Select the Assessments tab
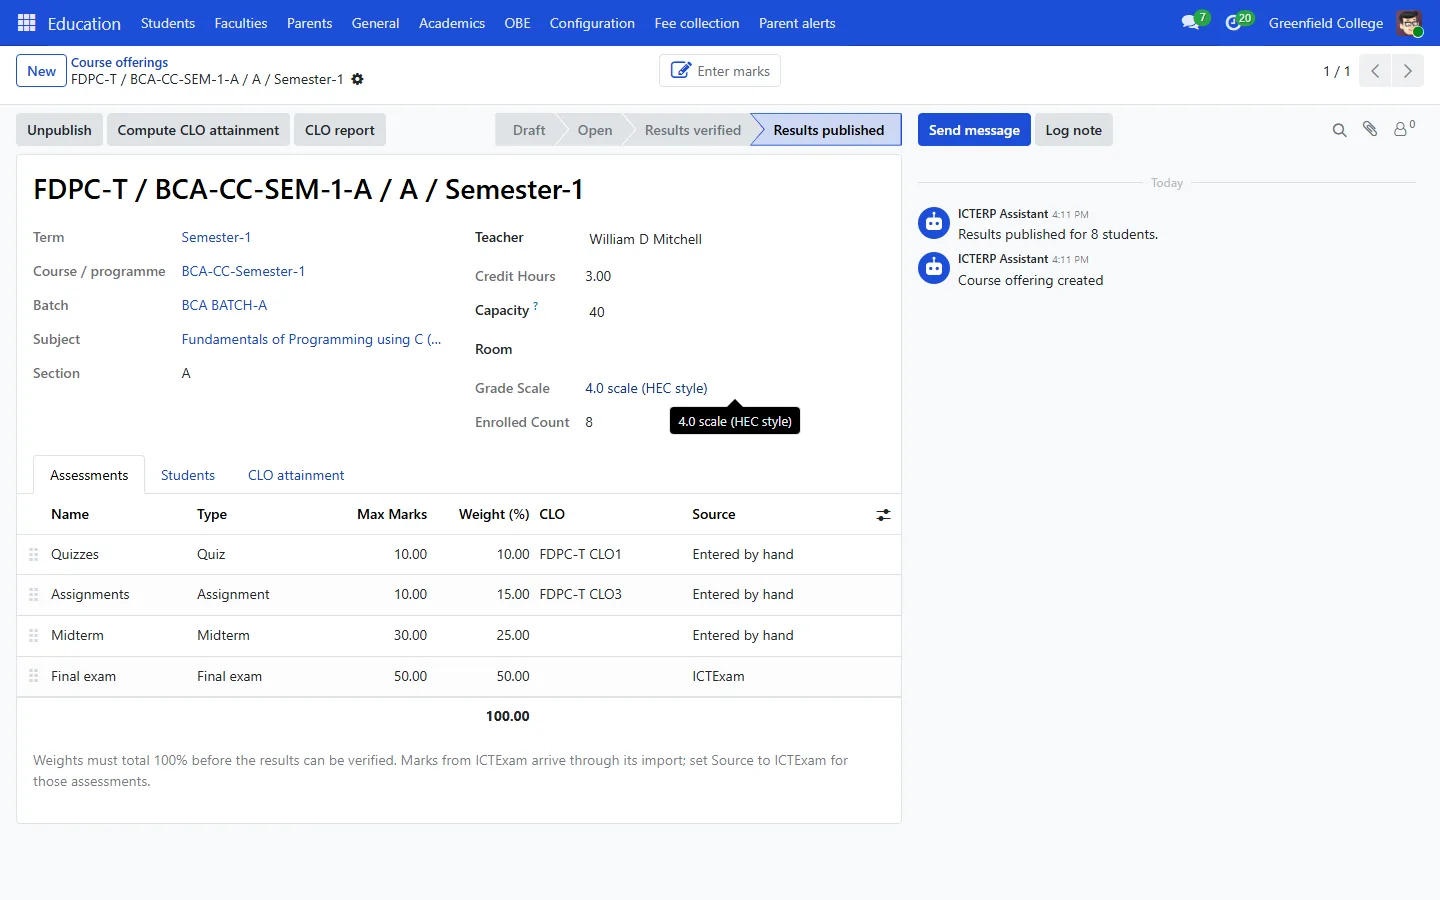The height and width of the screenshot is (900, 1440). point(89,475)
